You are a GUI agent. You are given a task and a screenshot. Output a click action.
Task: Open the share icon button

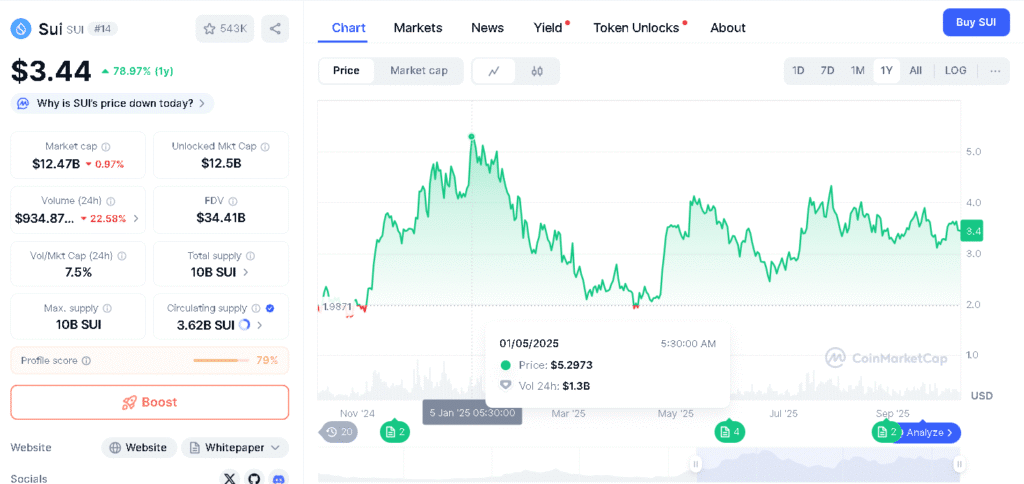[x=275, y=29]
